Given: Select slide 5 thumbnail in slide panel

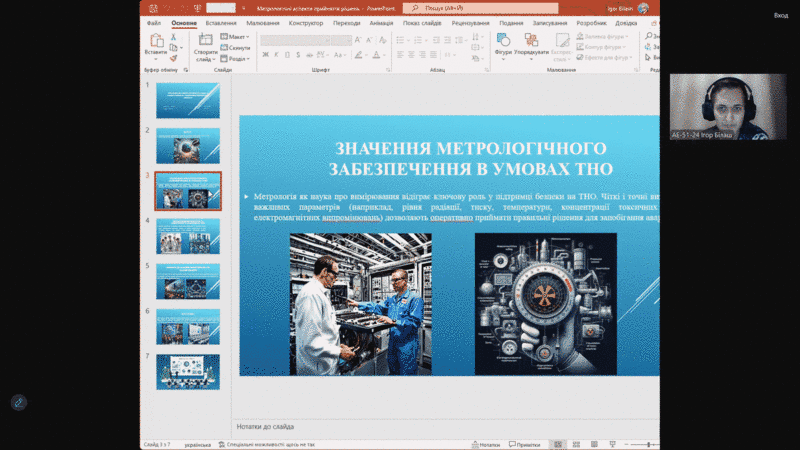Looking at the screenshot, I should click(x=187, y=282).
